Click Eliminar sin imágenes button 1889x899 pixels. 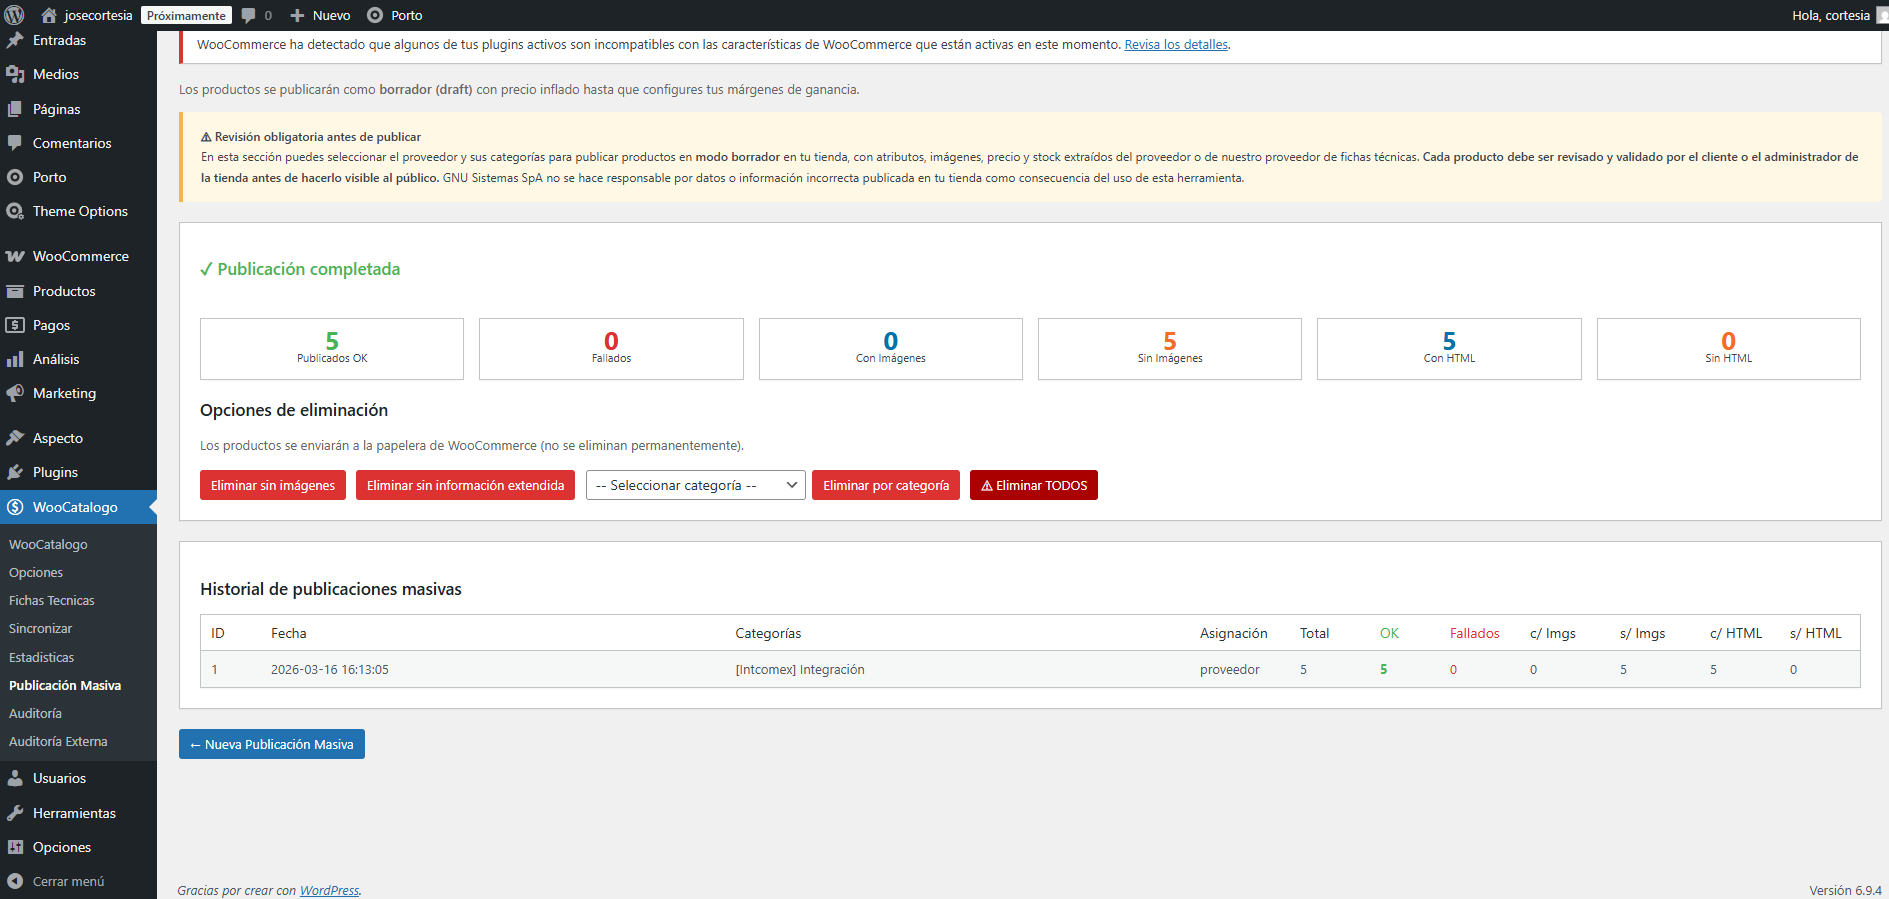273,485
